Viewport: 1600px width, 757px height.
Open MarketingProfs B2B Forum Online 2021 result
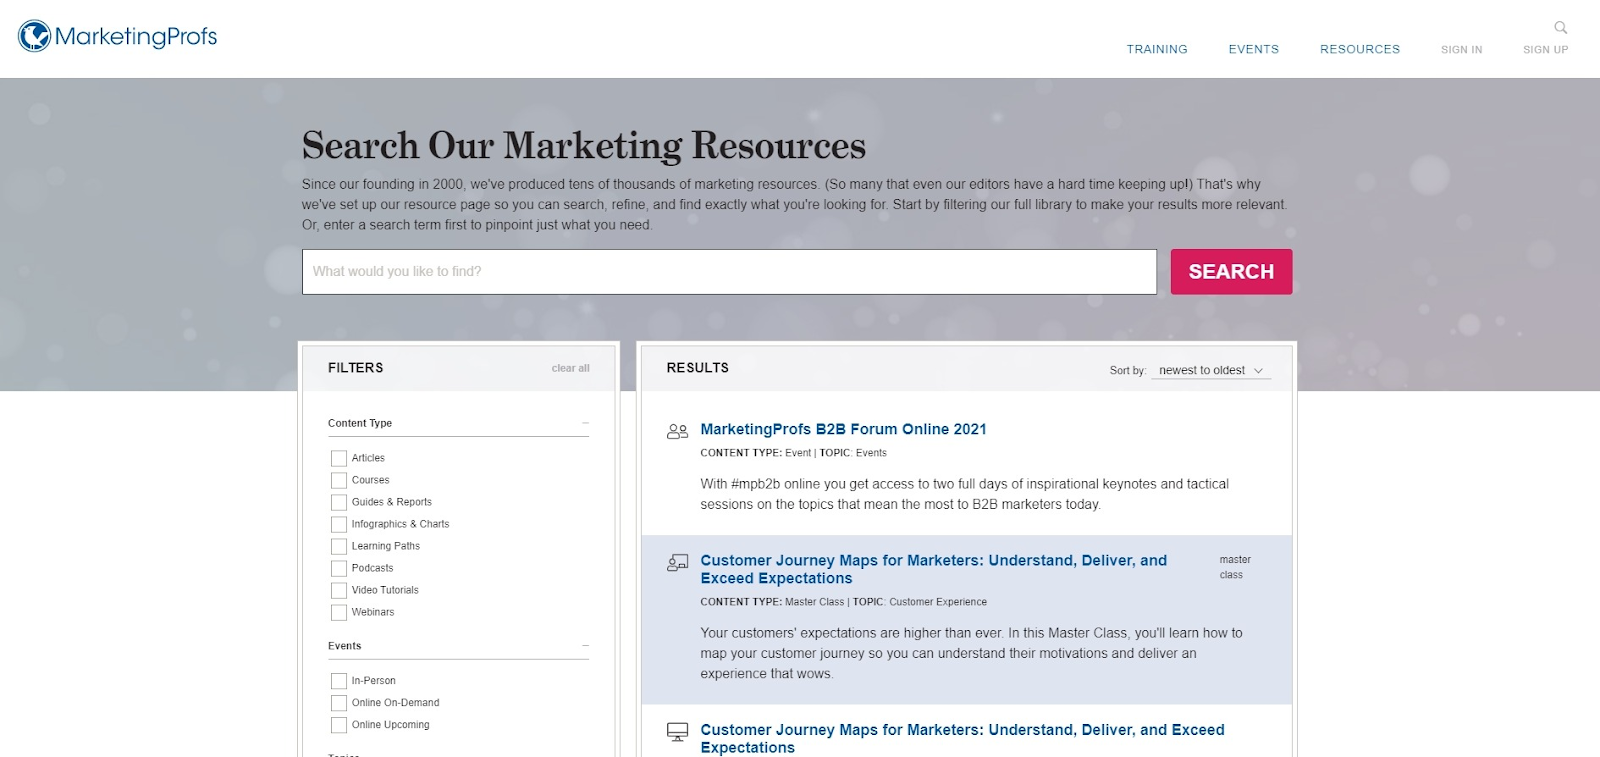[843, 429]
